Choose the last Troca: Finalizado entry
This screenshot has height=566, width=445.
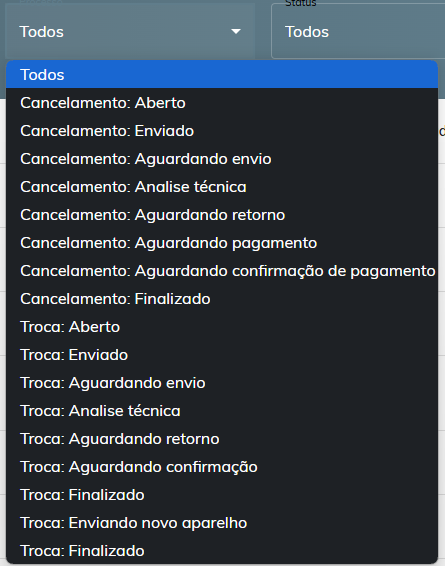pyautogui.click(x=222, y=551)
